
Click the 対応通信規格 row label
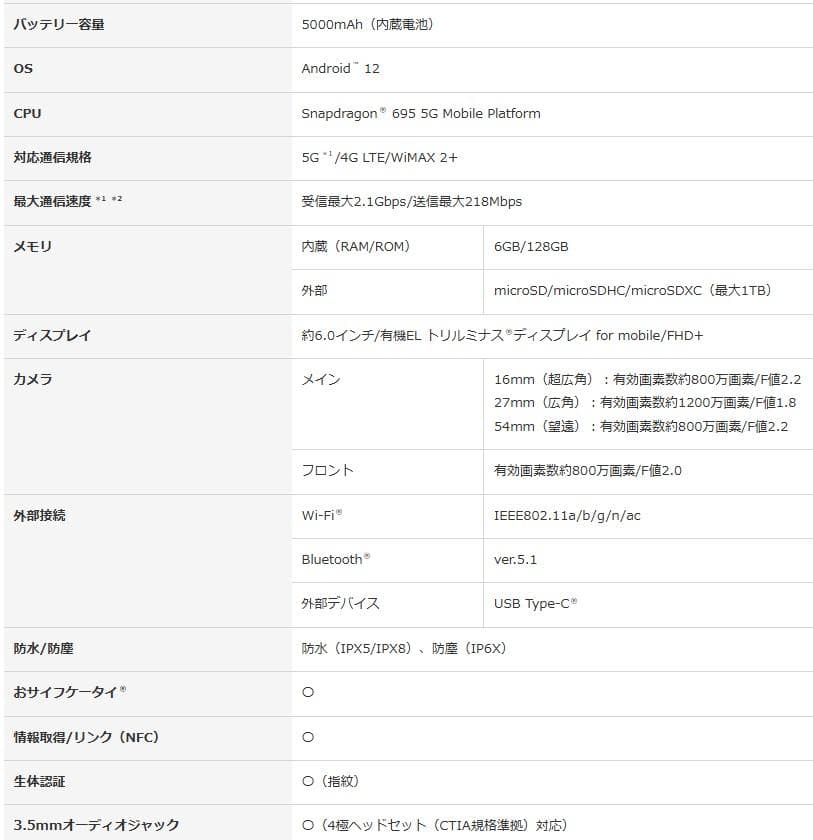(55, 158)
